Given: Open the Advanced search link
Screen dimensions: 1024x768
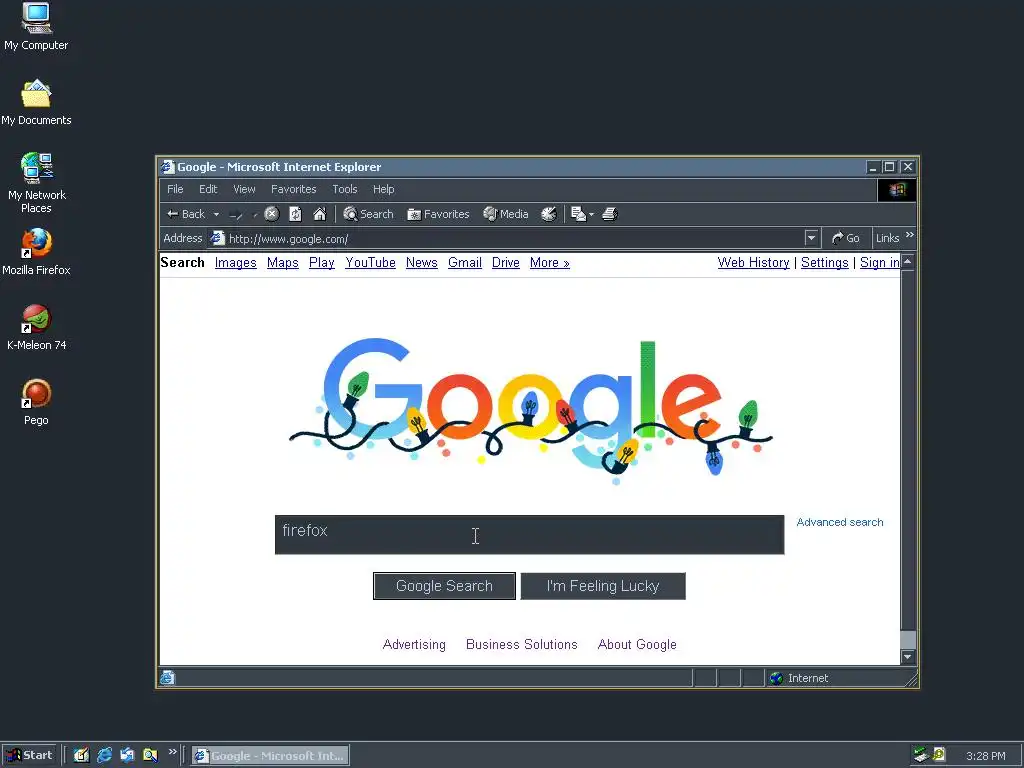Looking at the screenshot, I should pos(840,522).
